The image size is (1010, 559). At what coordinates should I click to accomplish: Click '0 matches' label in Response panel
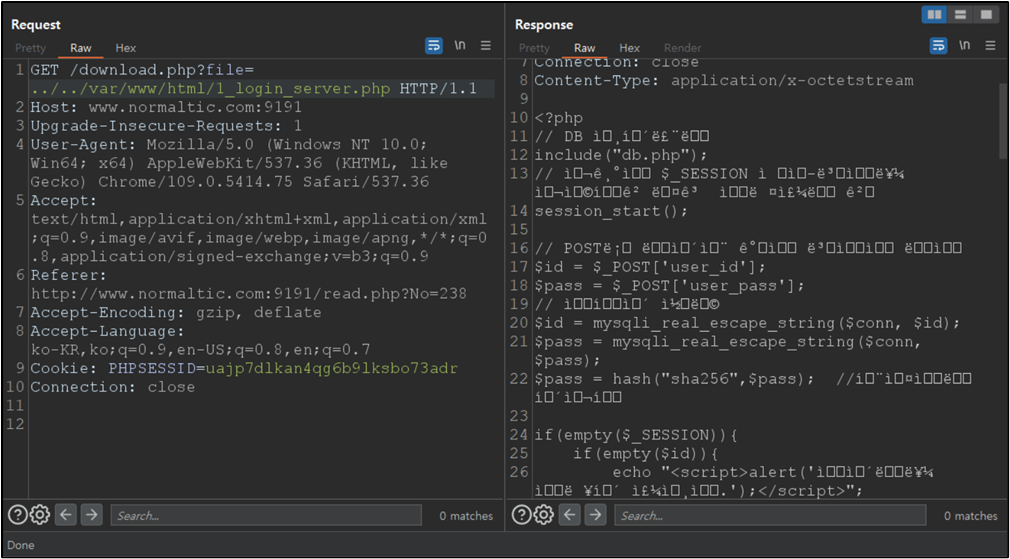[971, 516]
